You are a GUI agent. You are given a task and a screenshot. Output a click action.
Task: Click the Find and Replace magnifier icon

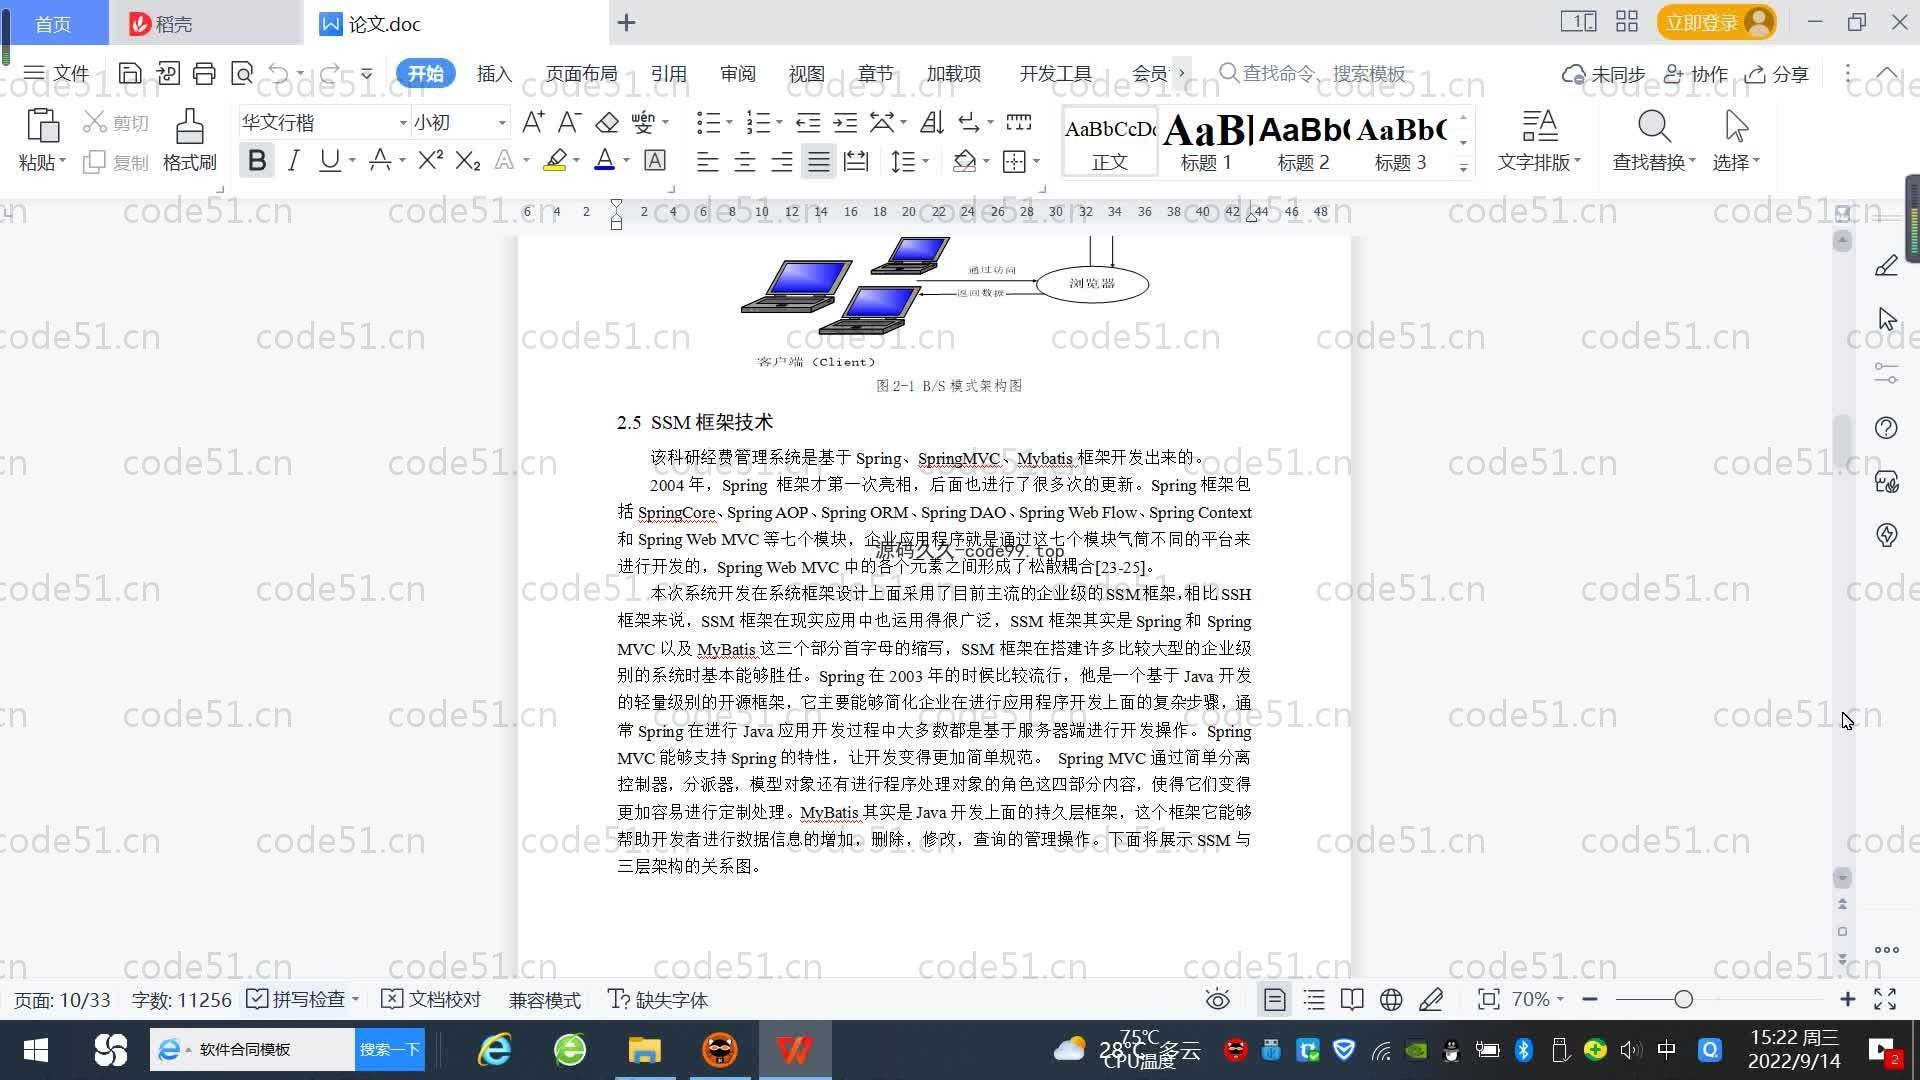click(x=1654, y=127)
